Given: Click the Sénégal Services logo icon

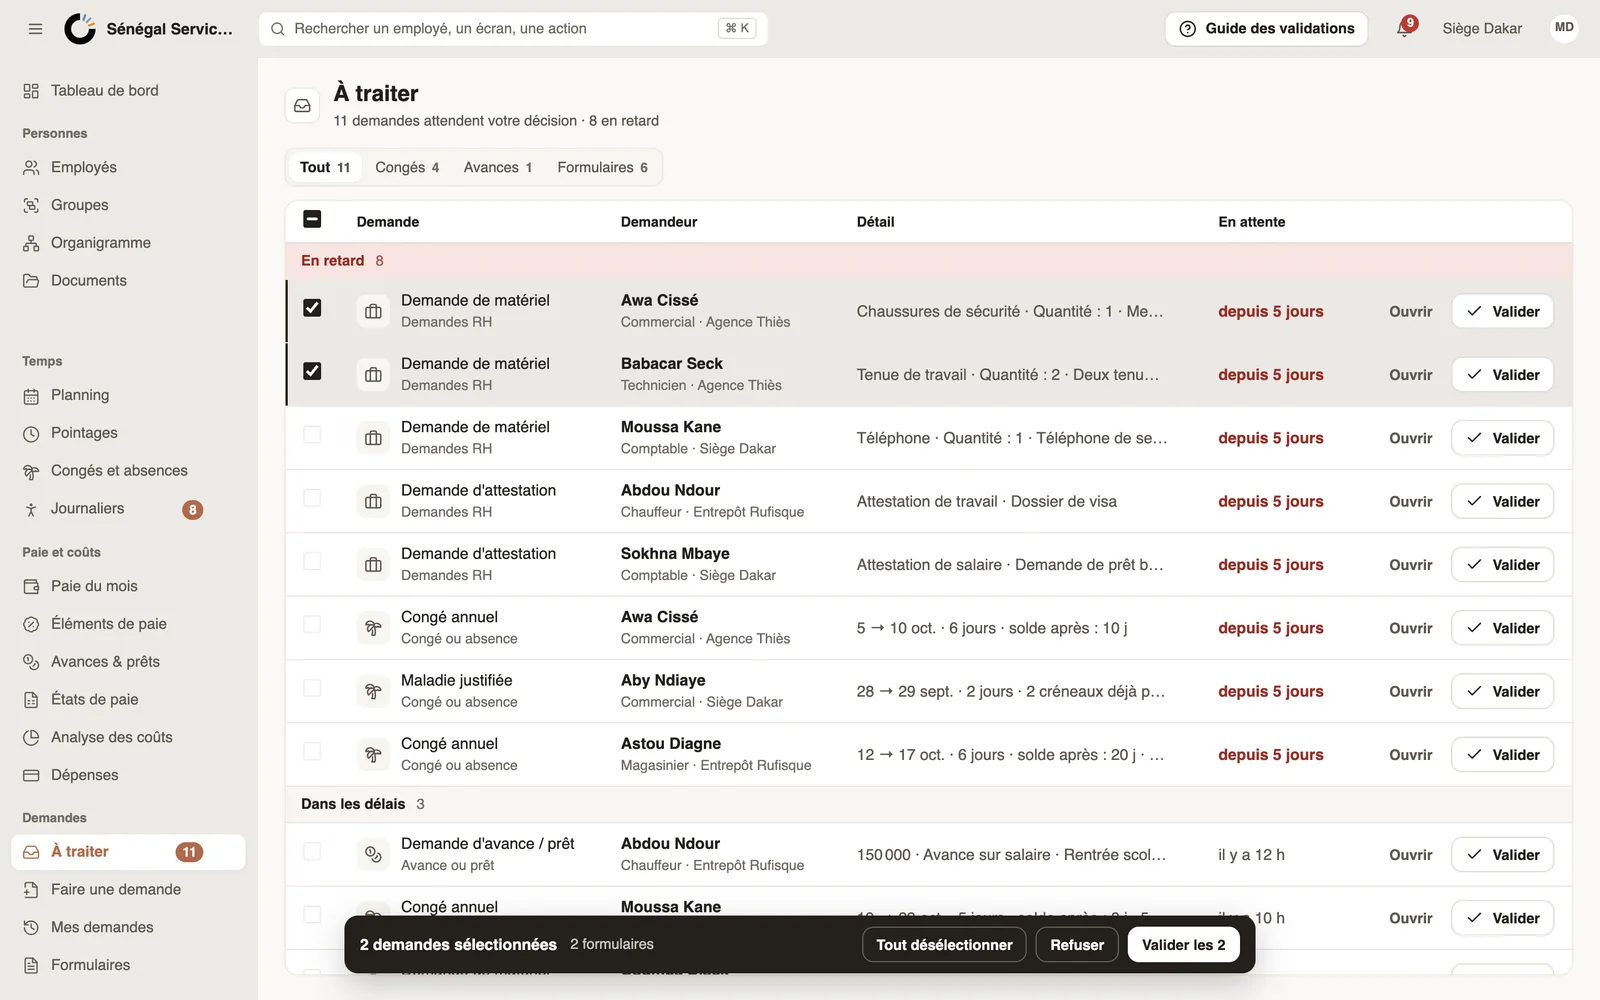Looking at the screenshot, I should (x=80, y=29).
